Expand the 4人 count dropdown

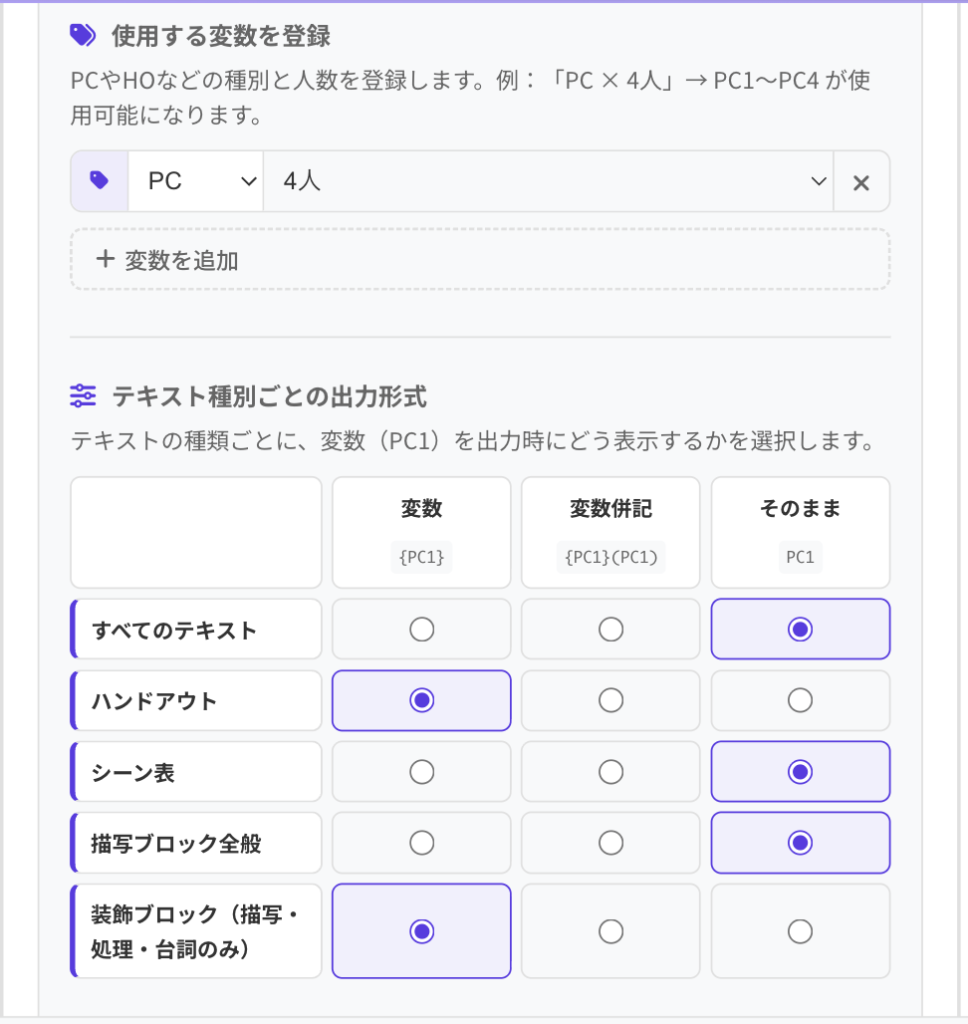548,181
